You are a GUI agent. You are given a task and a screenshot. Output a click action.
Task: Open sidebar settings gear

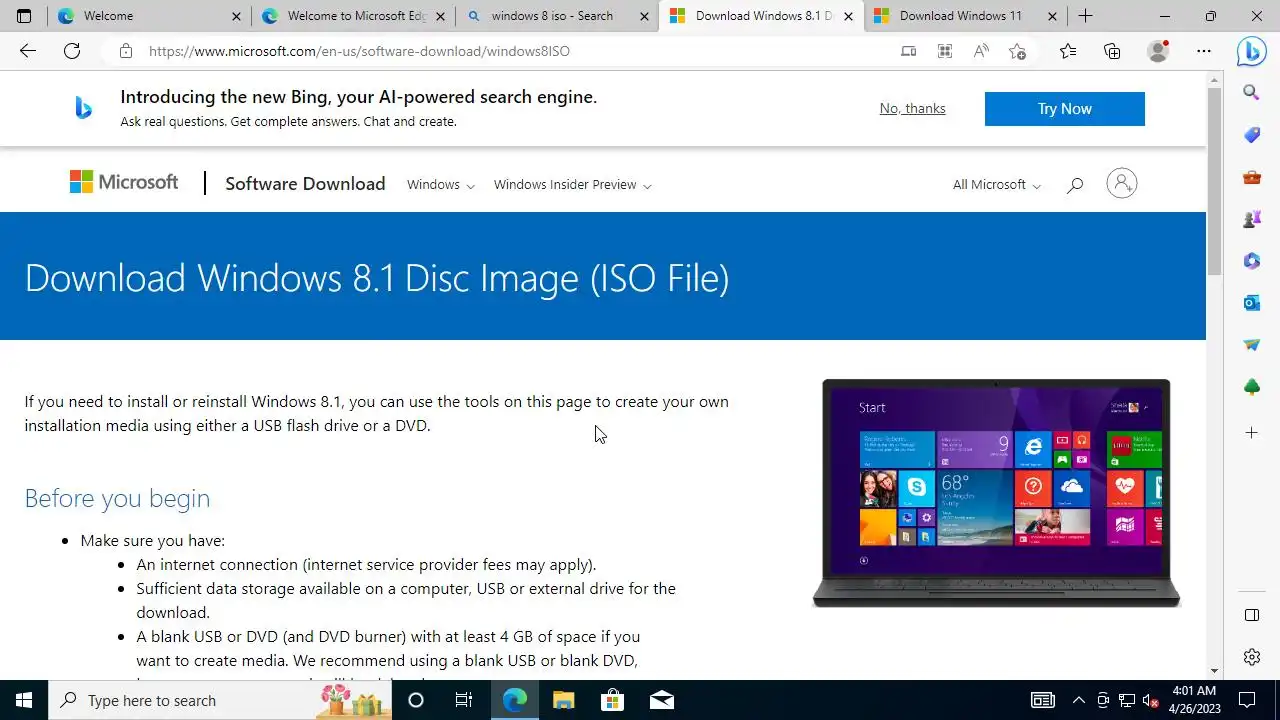tap(1252, 657)
